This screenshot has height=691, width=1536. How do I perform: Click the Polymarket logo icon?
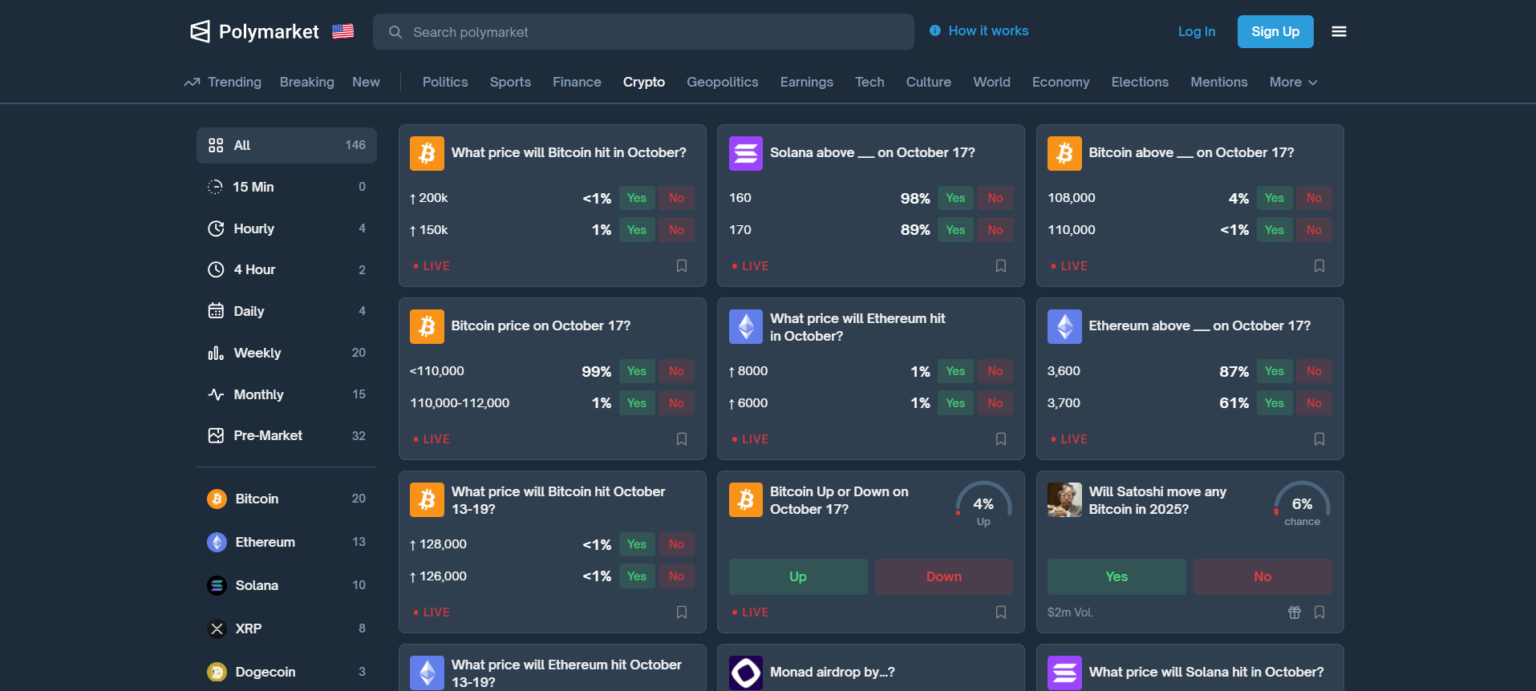pyautogui.click(x=200, y=32)
